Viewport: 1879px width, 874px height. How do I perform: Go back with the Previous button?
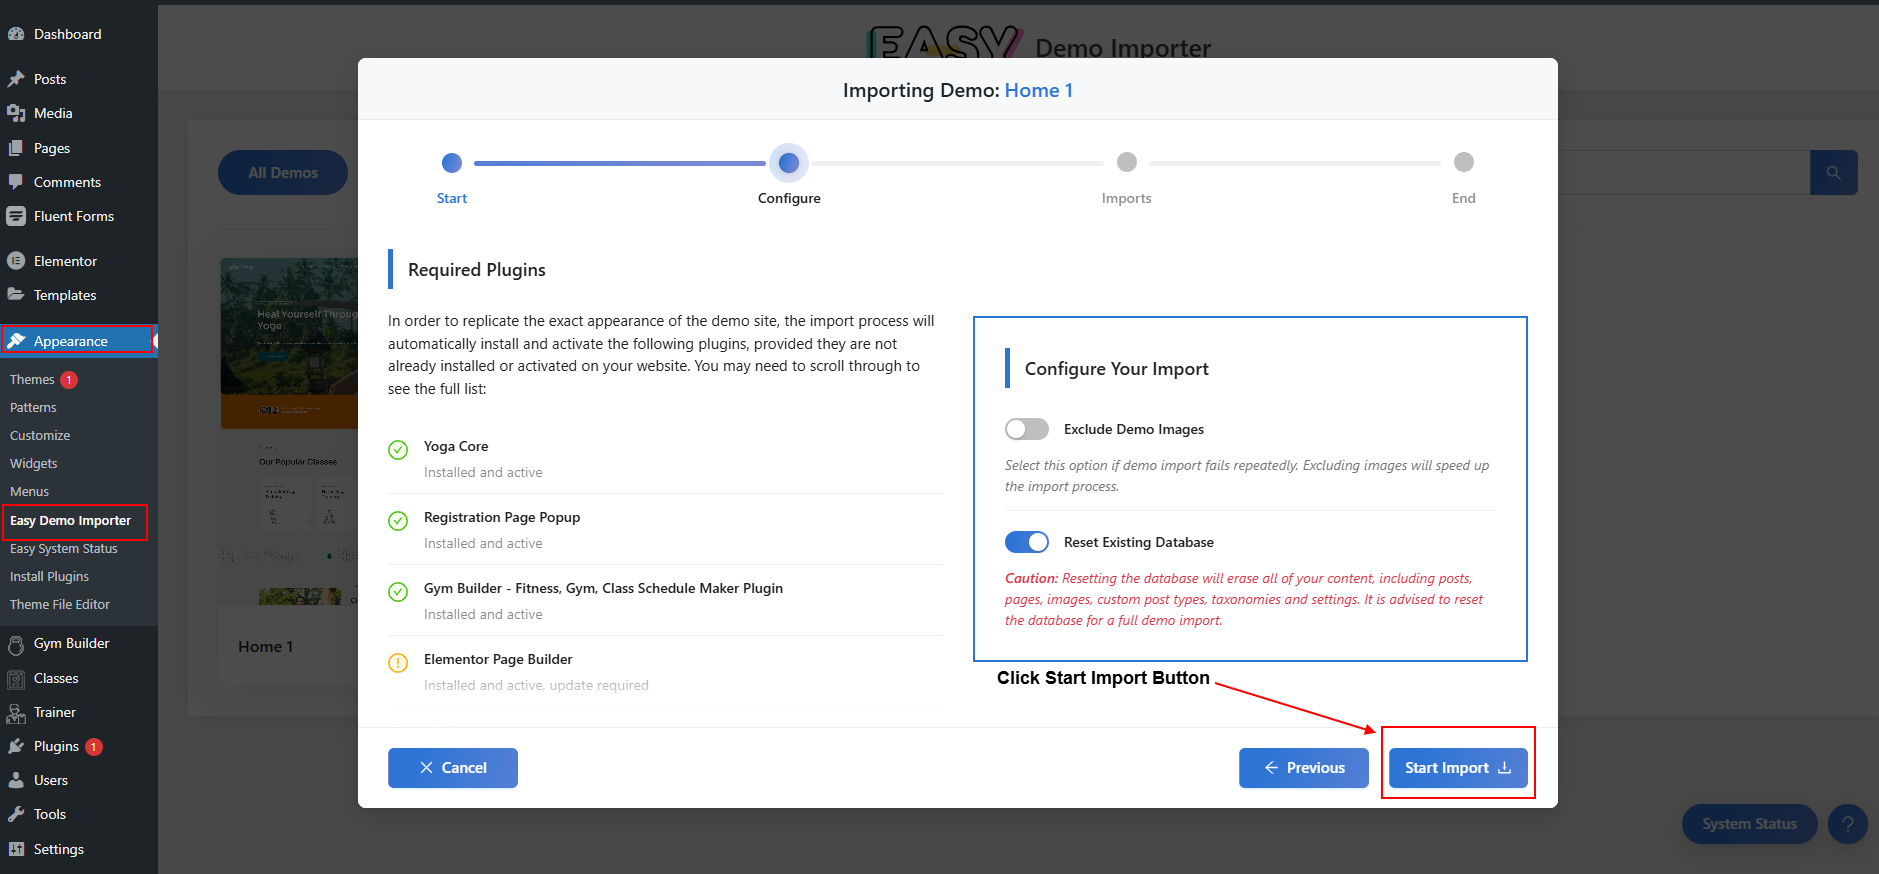pyautogui.click(x=1303, y=768)
